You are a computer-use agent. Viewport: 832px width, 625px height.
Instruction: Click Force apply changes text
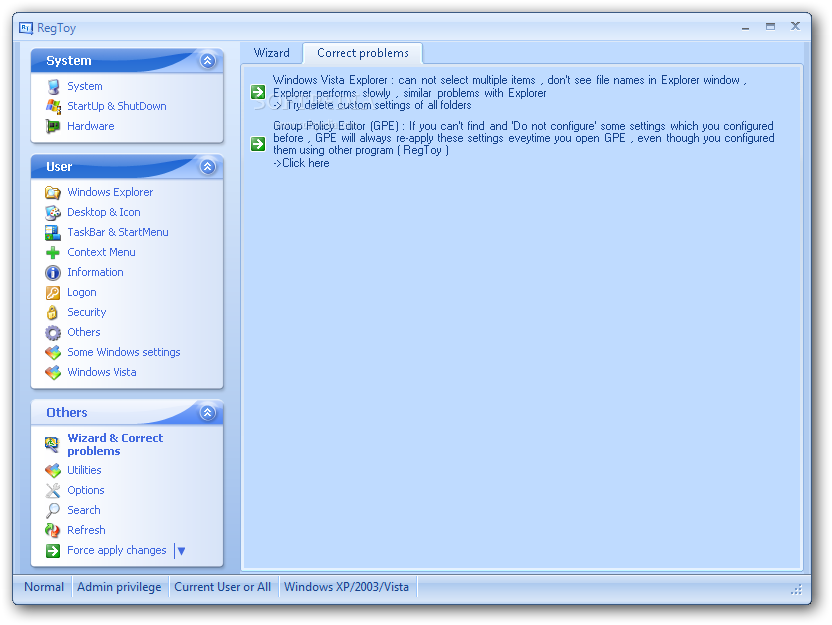tap(117, 550)
